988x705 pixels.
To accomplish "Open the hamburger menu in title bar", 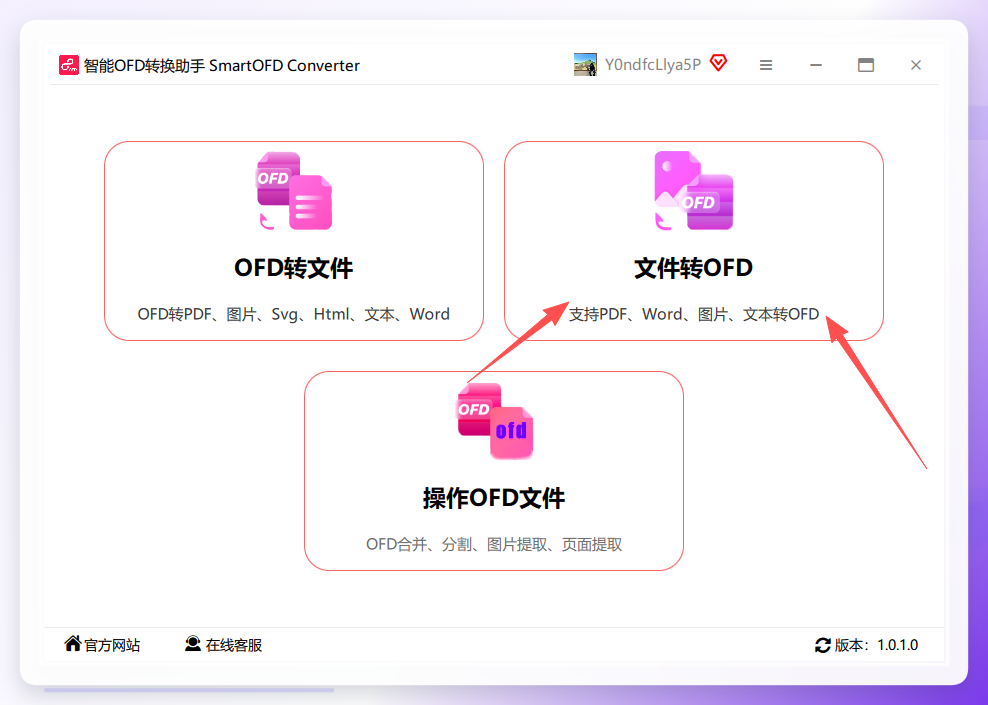I will pos(766,65).
